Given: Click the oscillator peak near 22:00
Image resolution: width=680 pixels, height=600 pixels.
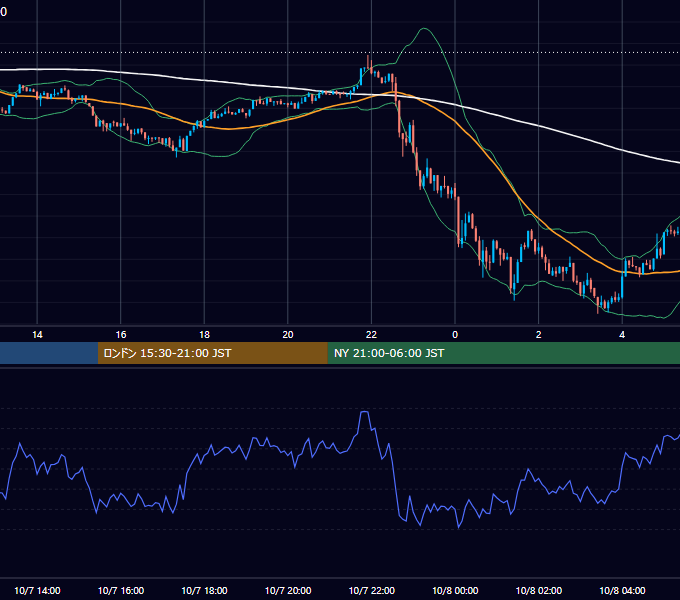Looking at the screenshot, I should tap(364, 412).
